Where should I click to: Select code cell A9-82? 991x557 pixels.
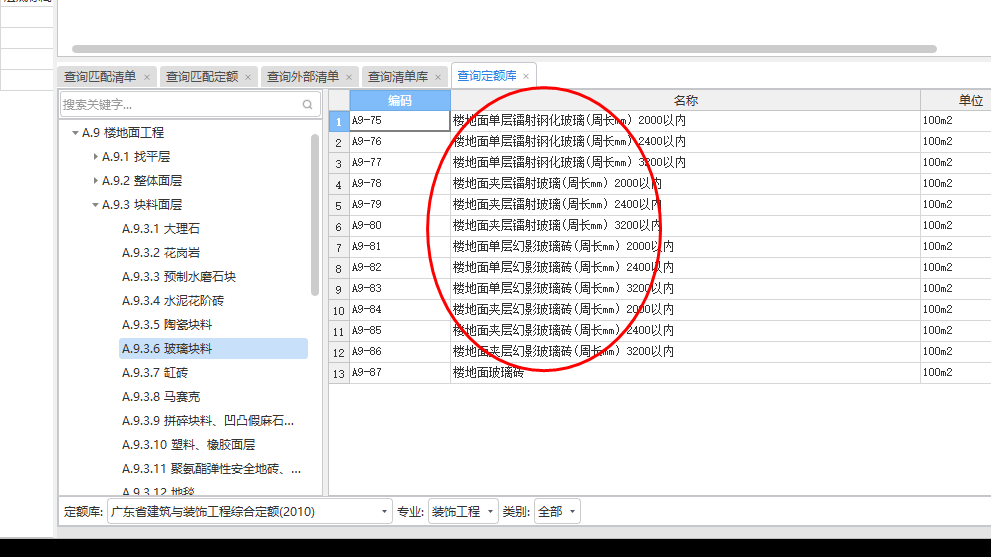[400, 267]
